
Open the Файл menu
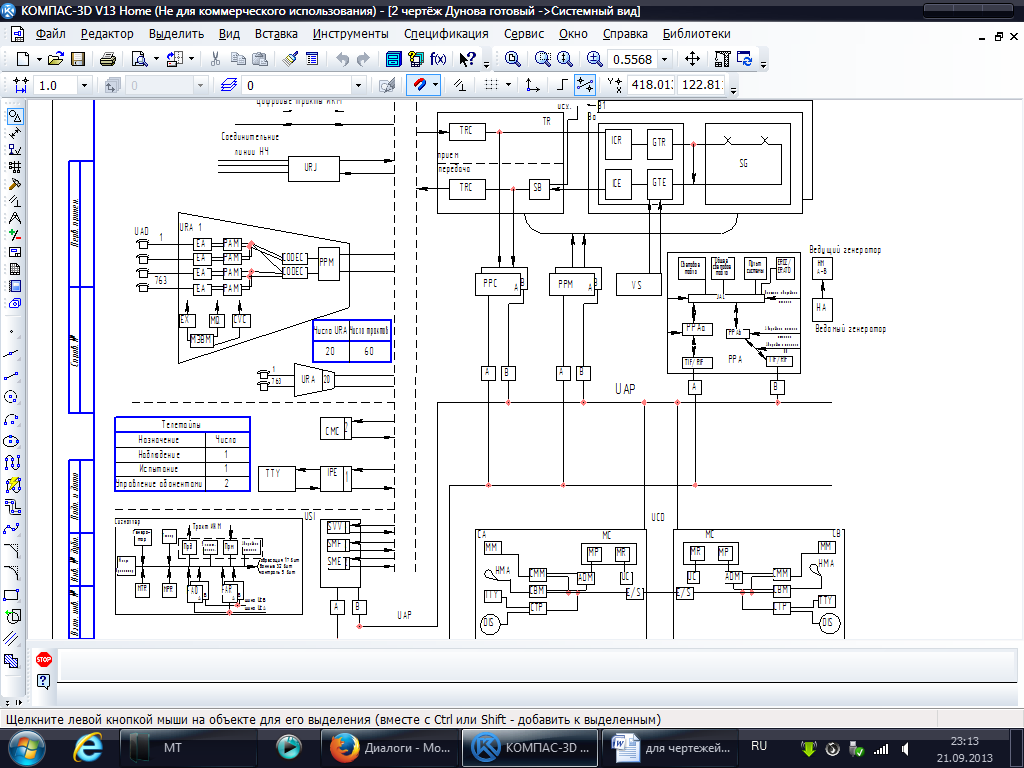50,34
